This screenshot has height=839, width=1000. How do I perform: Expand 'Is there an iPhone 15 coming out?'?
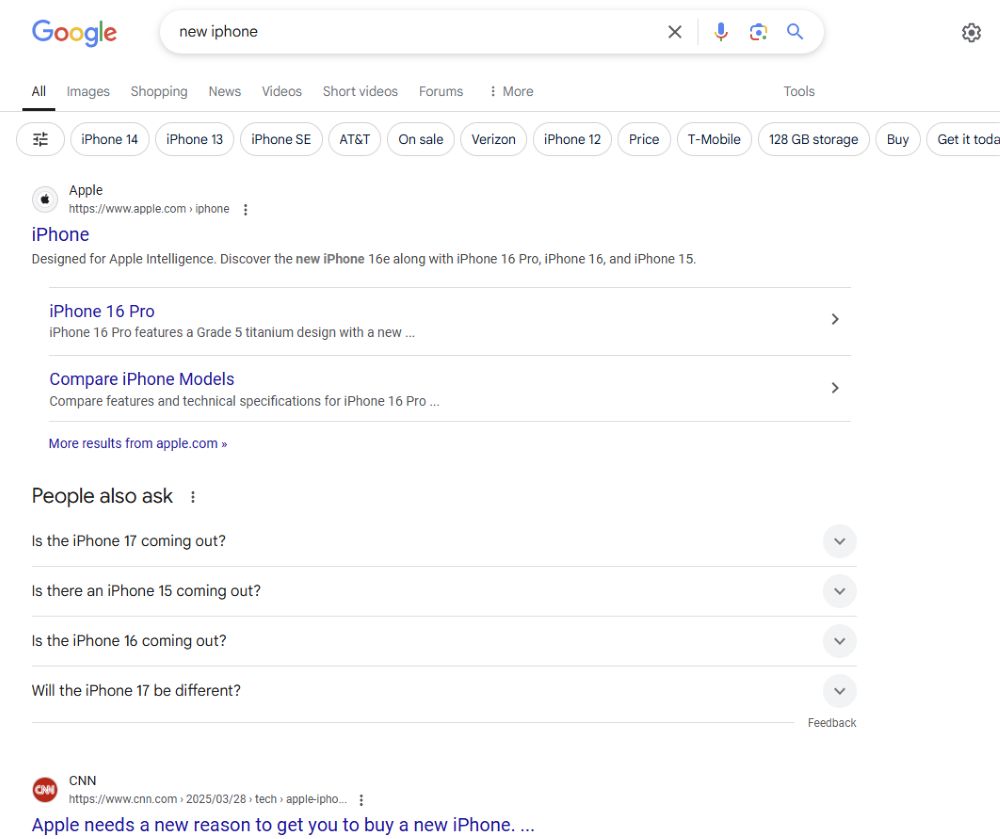(839, 591)
